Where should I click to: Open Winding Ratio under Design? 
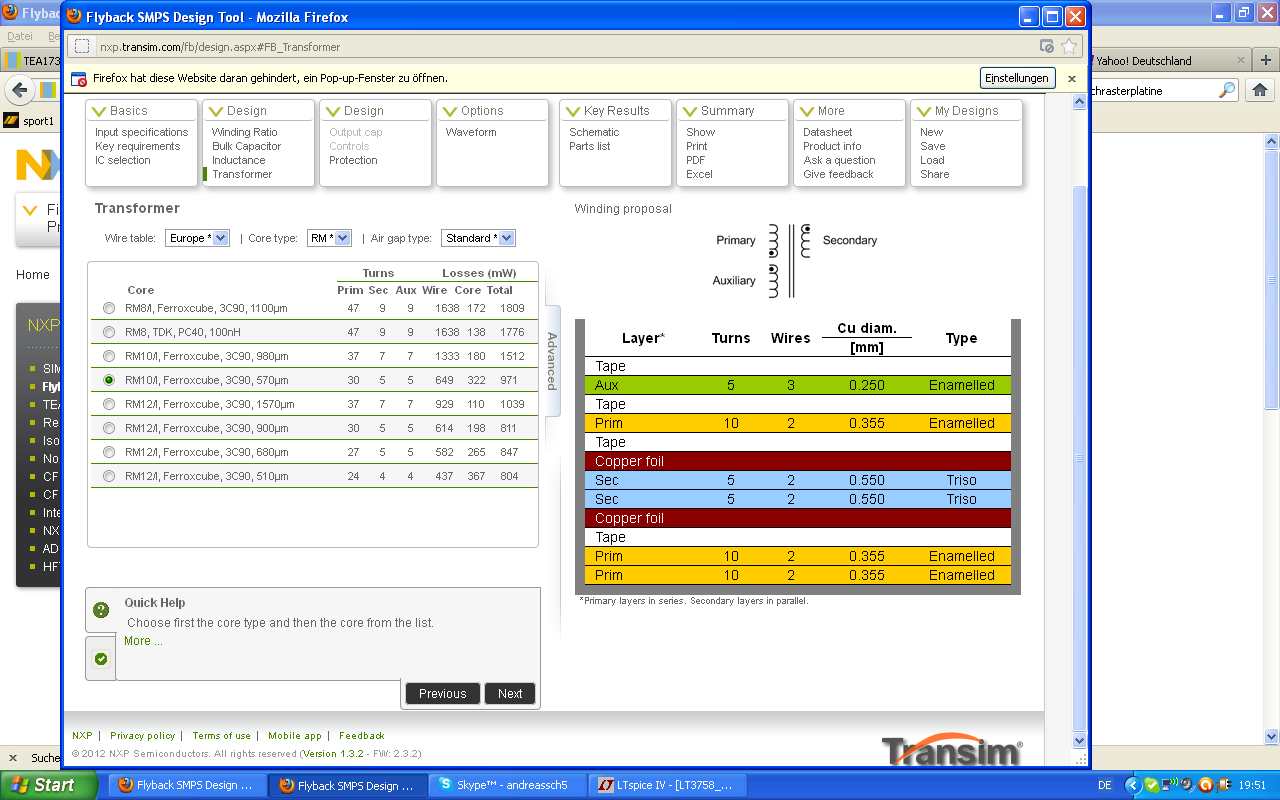click(x=244, y=132)
